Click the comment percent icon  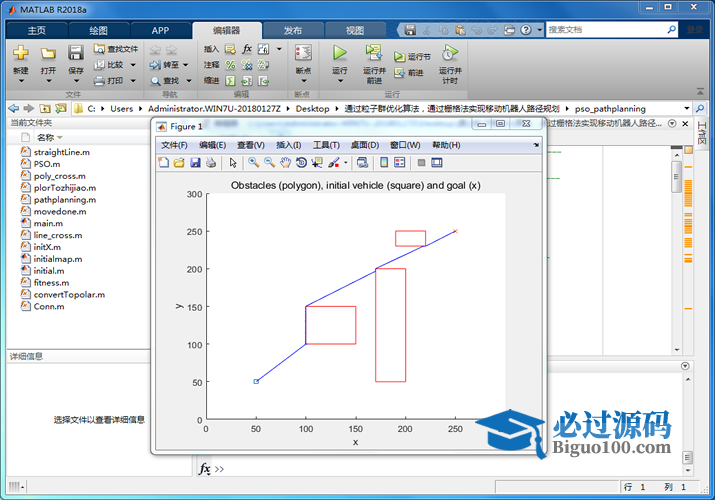coord(231,65)
